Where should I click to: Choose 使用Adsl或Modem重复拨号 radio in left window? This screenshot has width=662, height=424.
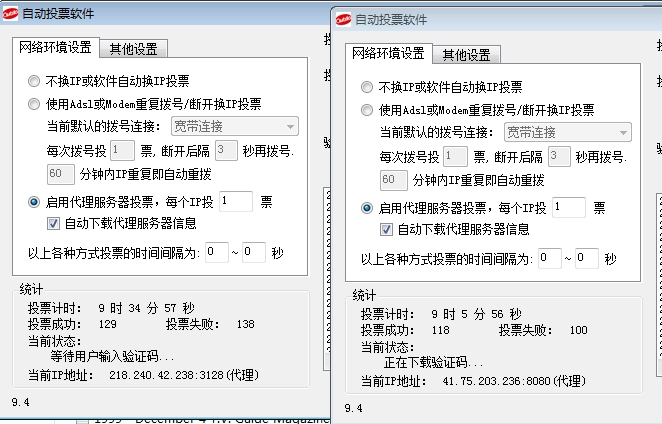pos(34,104)
